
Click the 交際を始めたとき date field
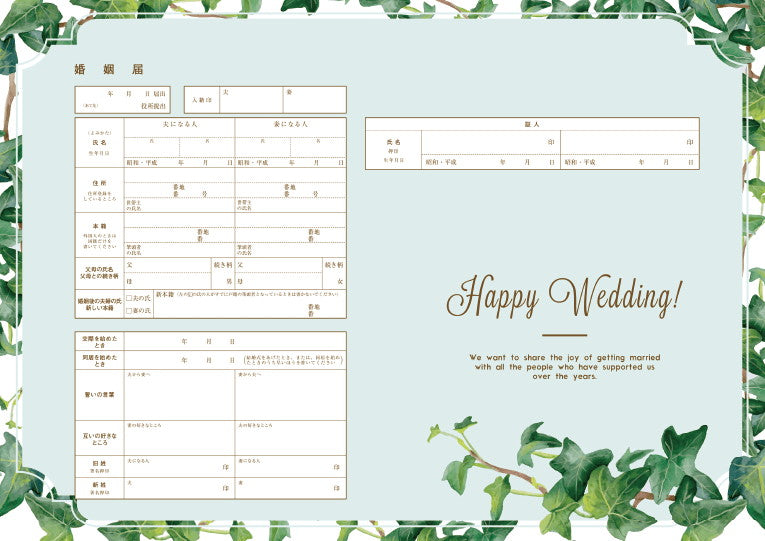[235, 341]
